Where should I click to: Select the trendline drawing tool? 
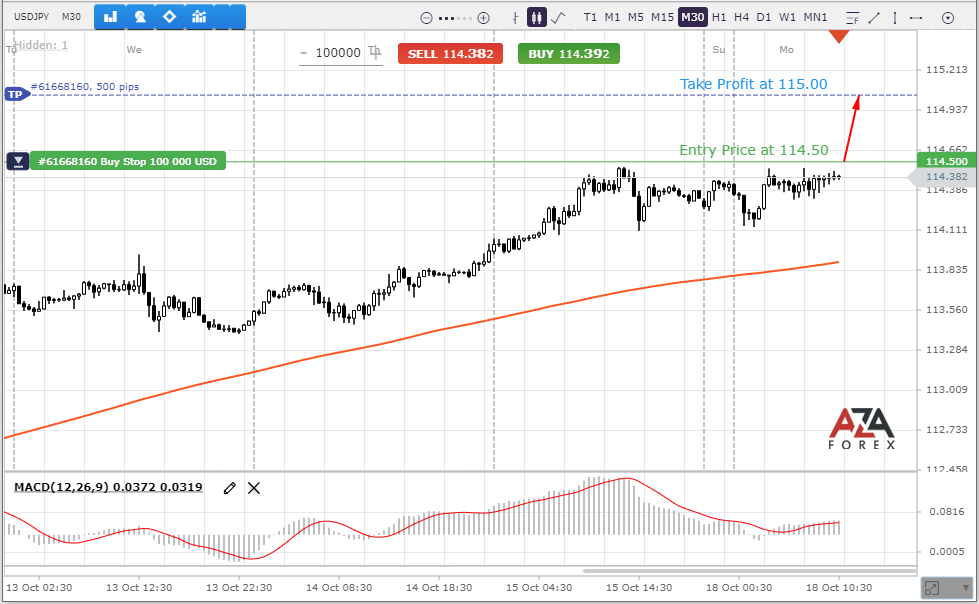pyautogui.click(x=874, y=17)
